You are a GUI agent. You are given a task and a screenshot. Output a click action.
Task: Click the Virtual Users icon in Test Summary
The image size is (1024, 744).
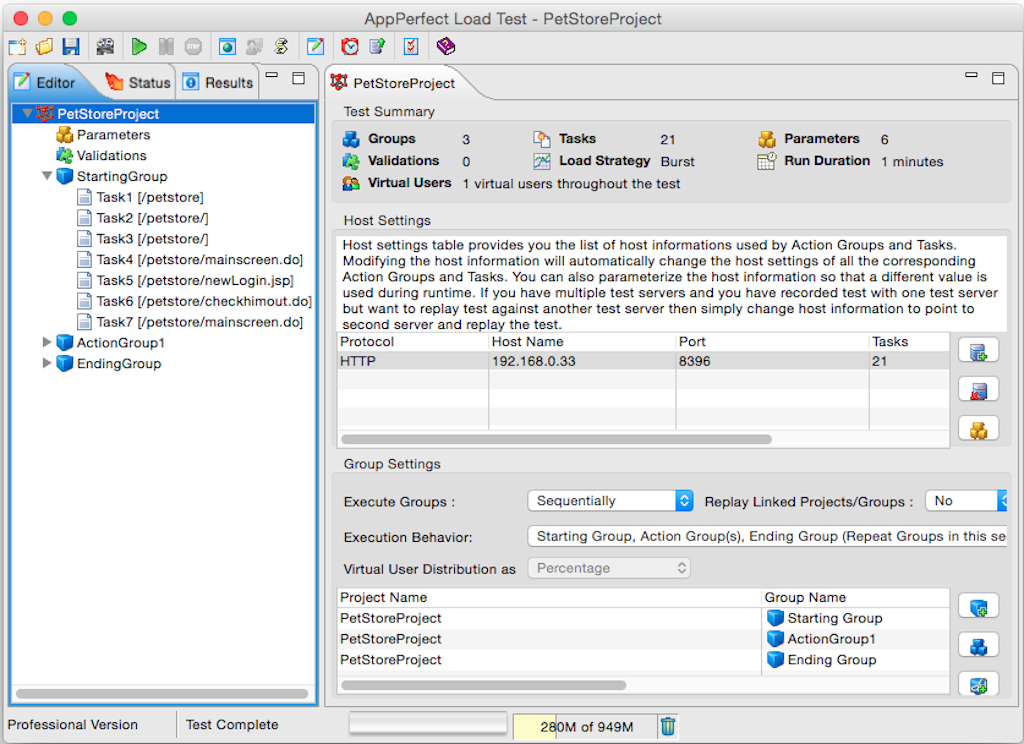(351, 184)
